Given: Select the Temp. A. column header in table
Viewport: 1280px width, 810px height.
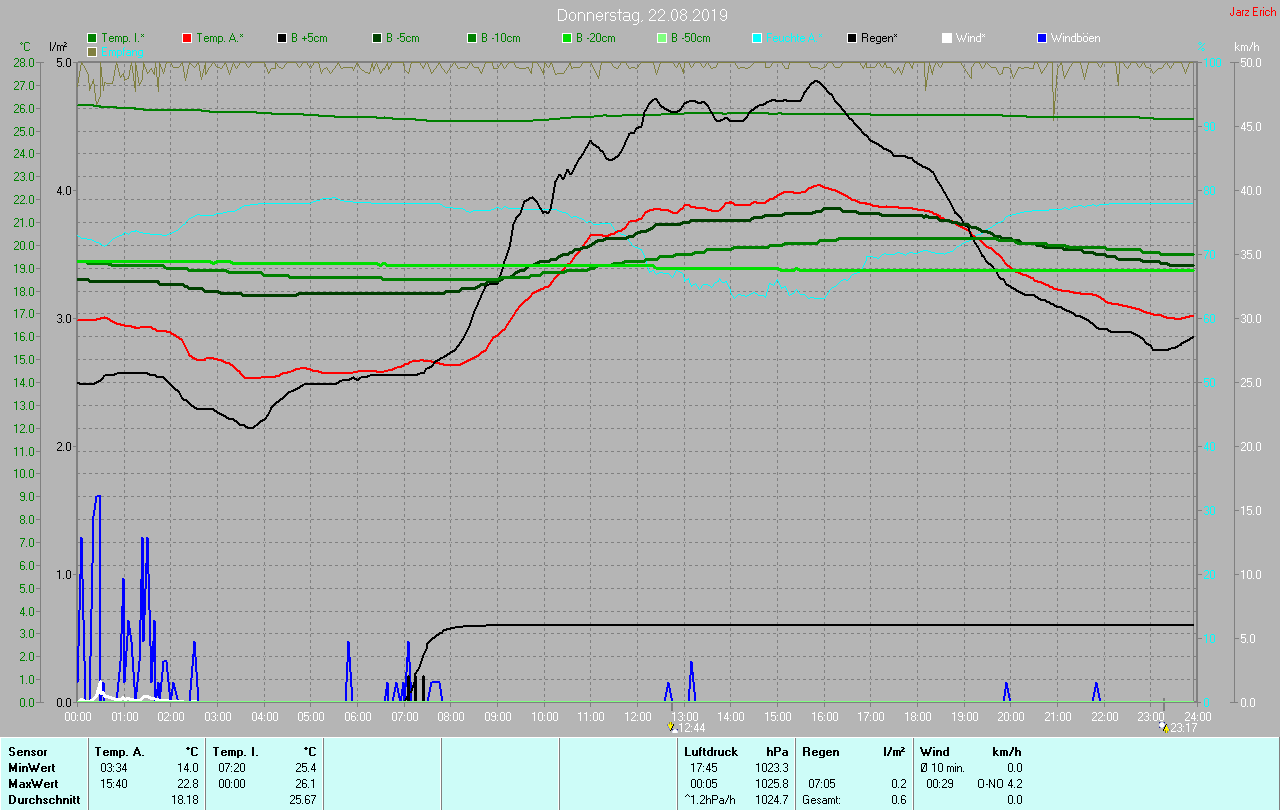Looking at the screenshot, I should tap(118, 751).
